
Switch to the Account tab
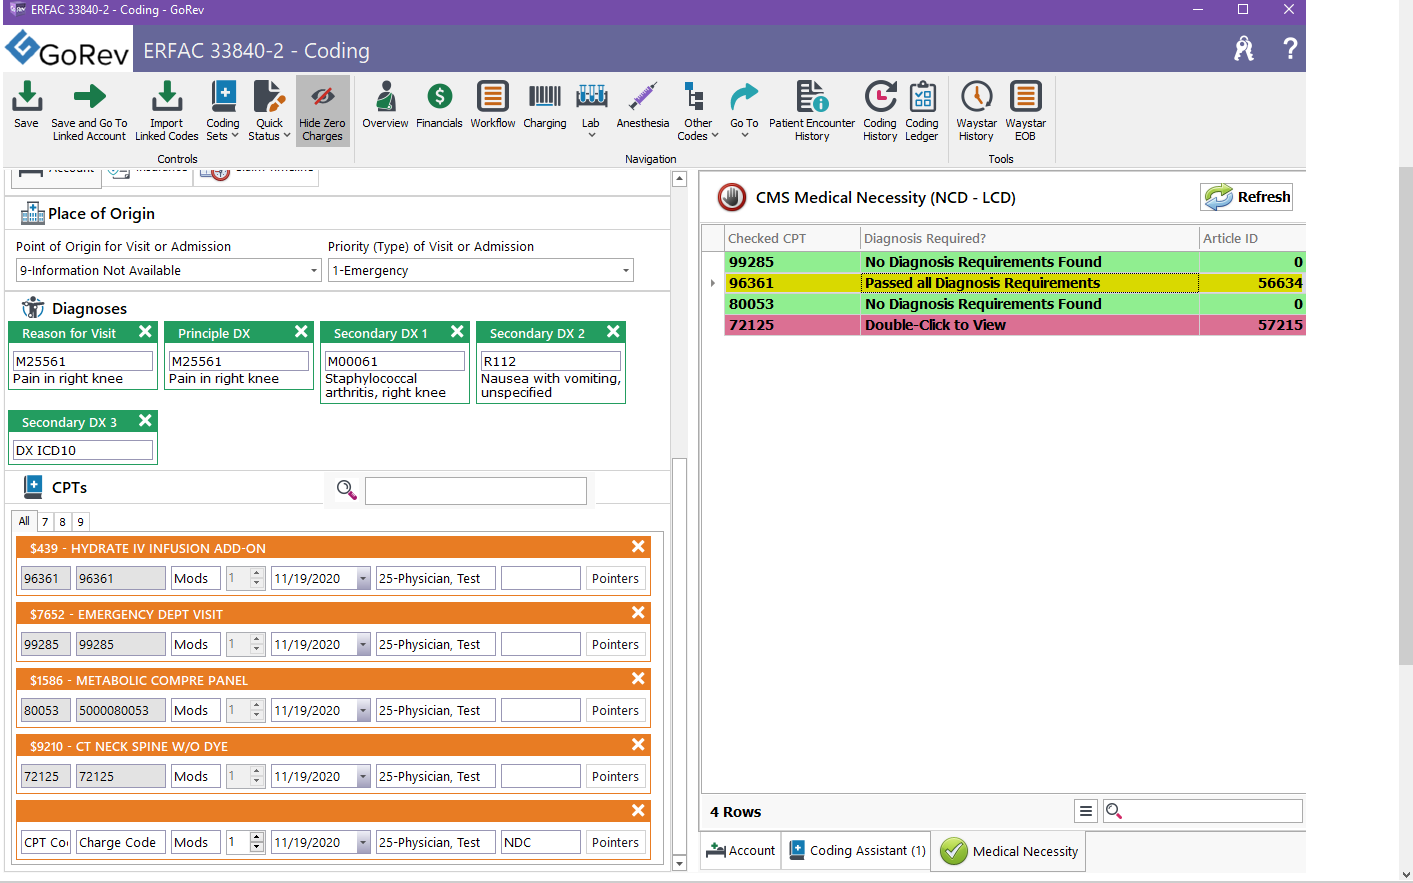(741, 850)
